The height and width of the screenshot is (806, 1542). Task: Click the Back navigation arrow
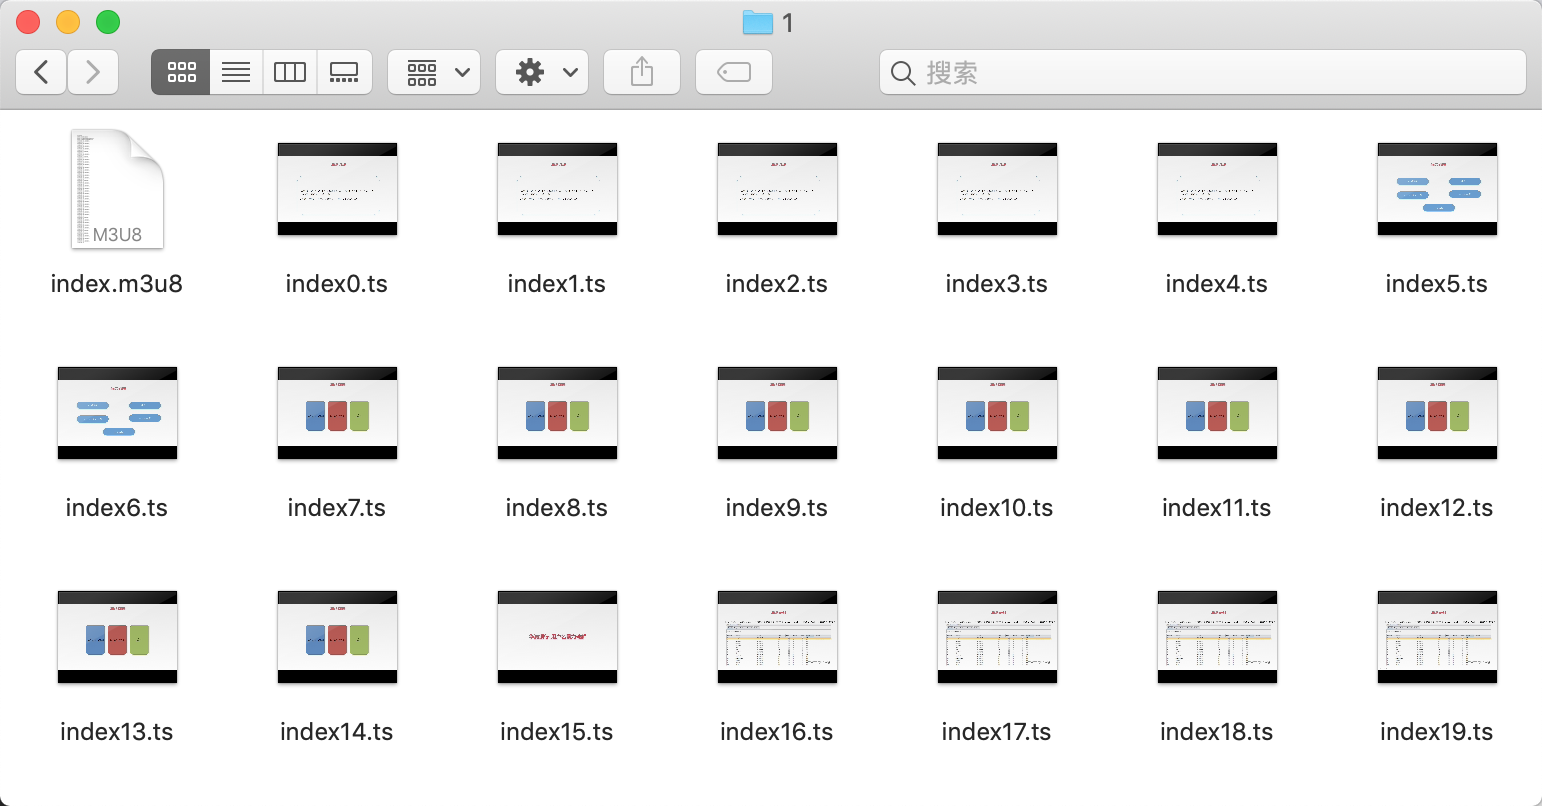point(42,72)
